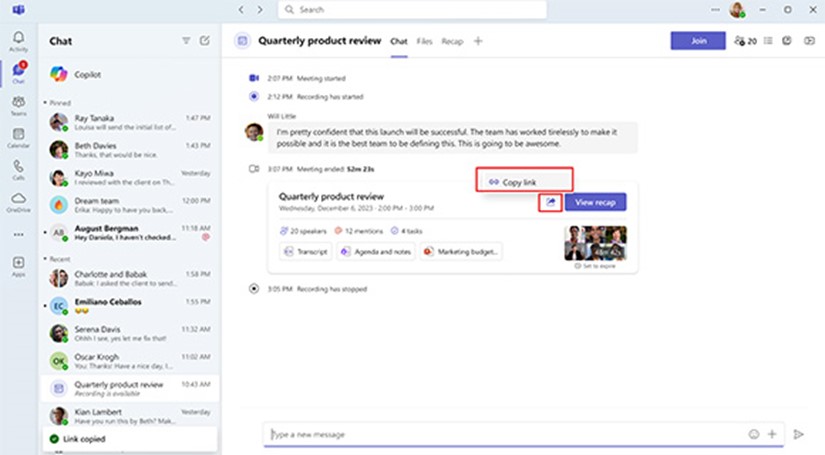Pop out the chat into new window
This screenshot has width=825, height=455.
point(809,41)
